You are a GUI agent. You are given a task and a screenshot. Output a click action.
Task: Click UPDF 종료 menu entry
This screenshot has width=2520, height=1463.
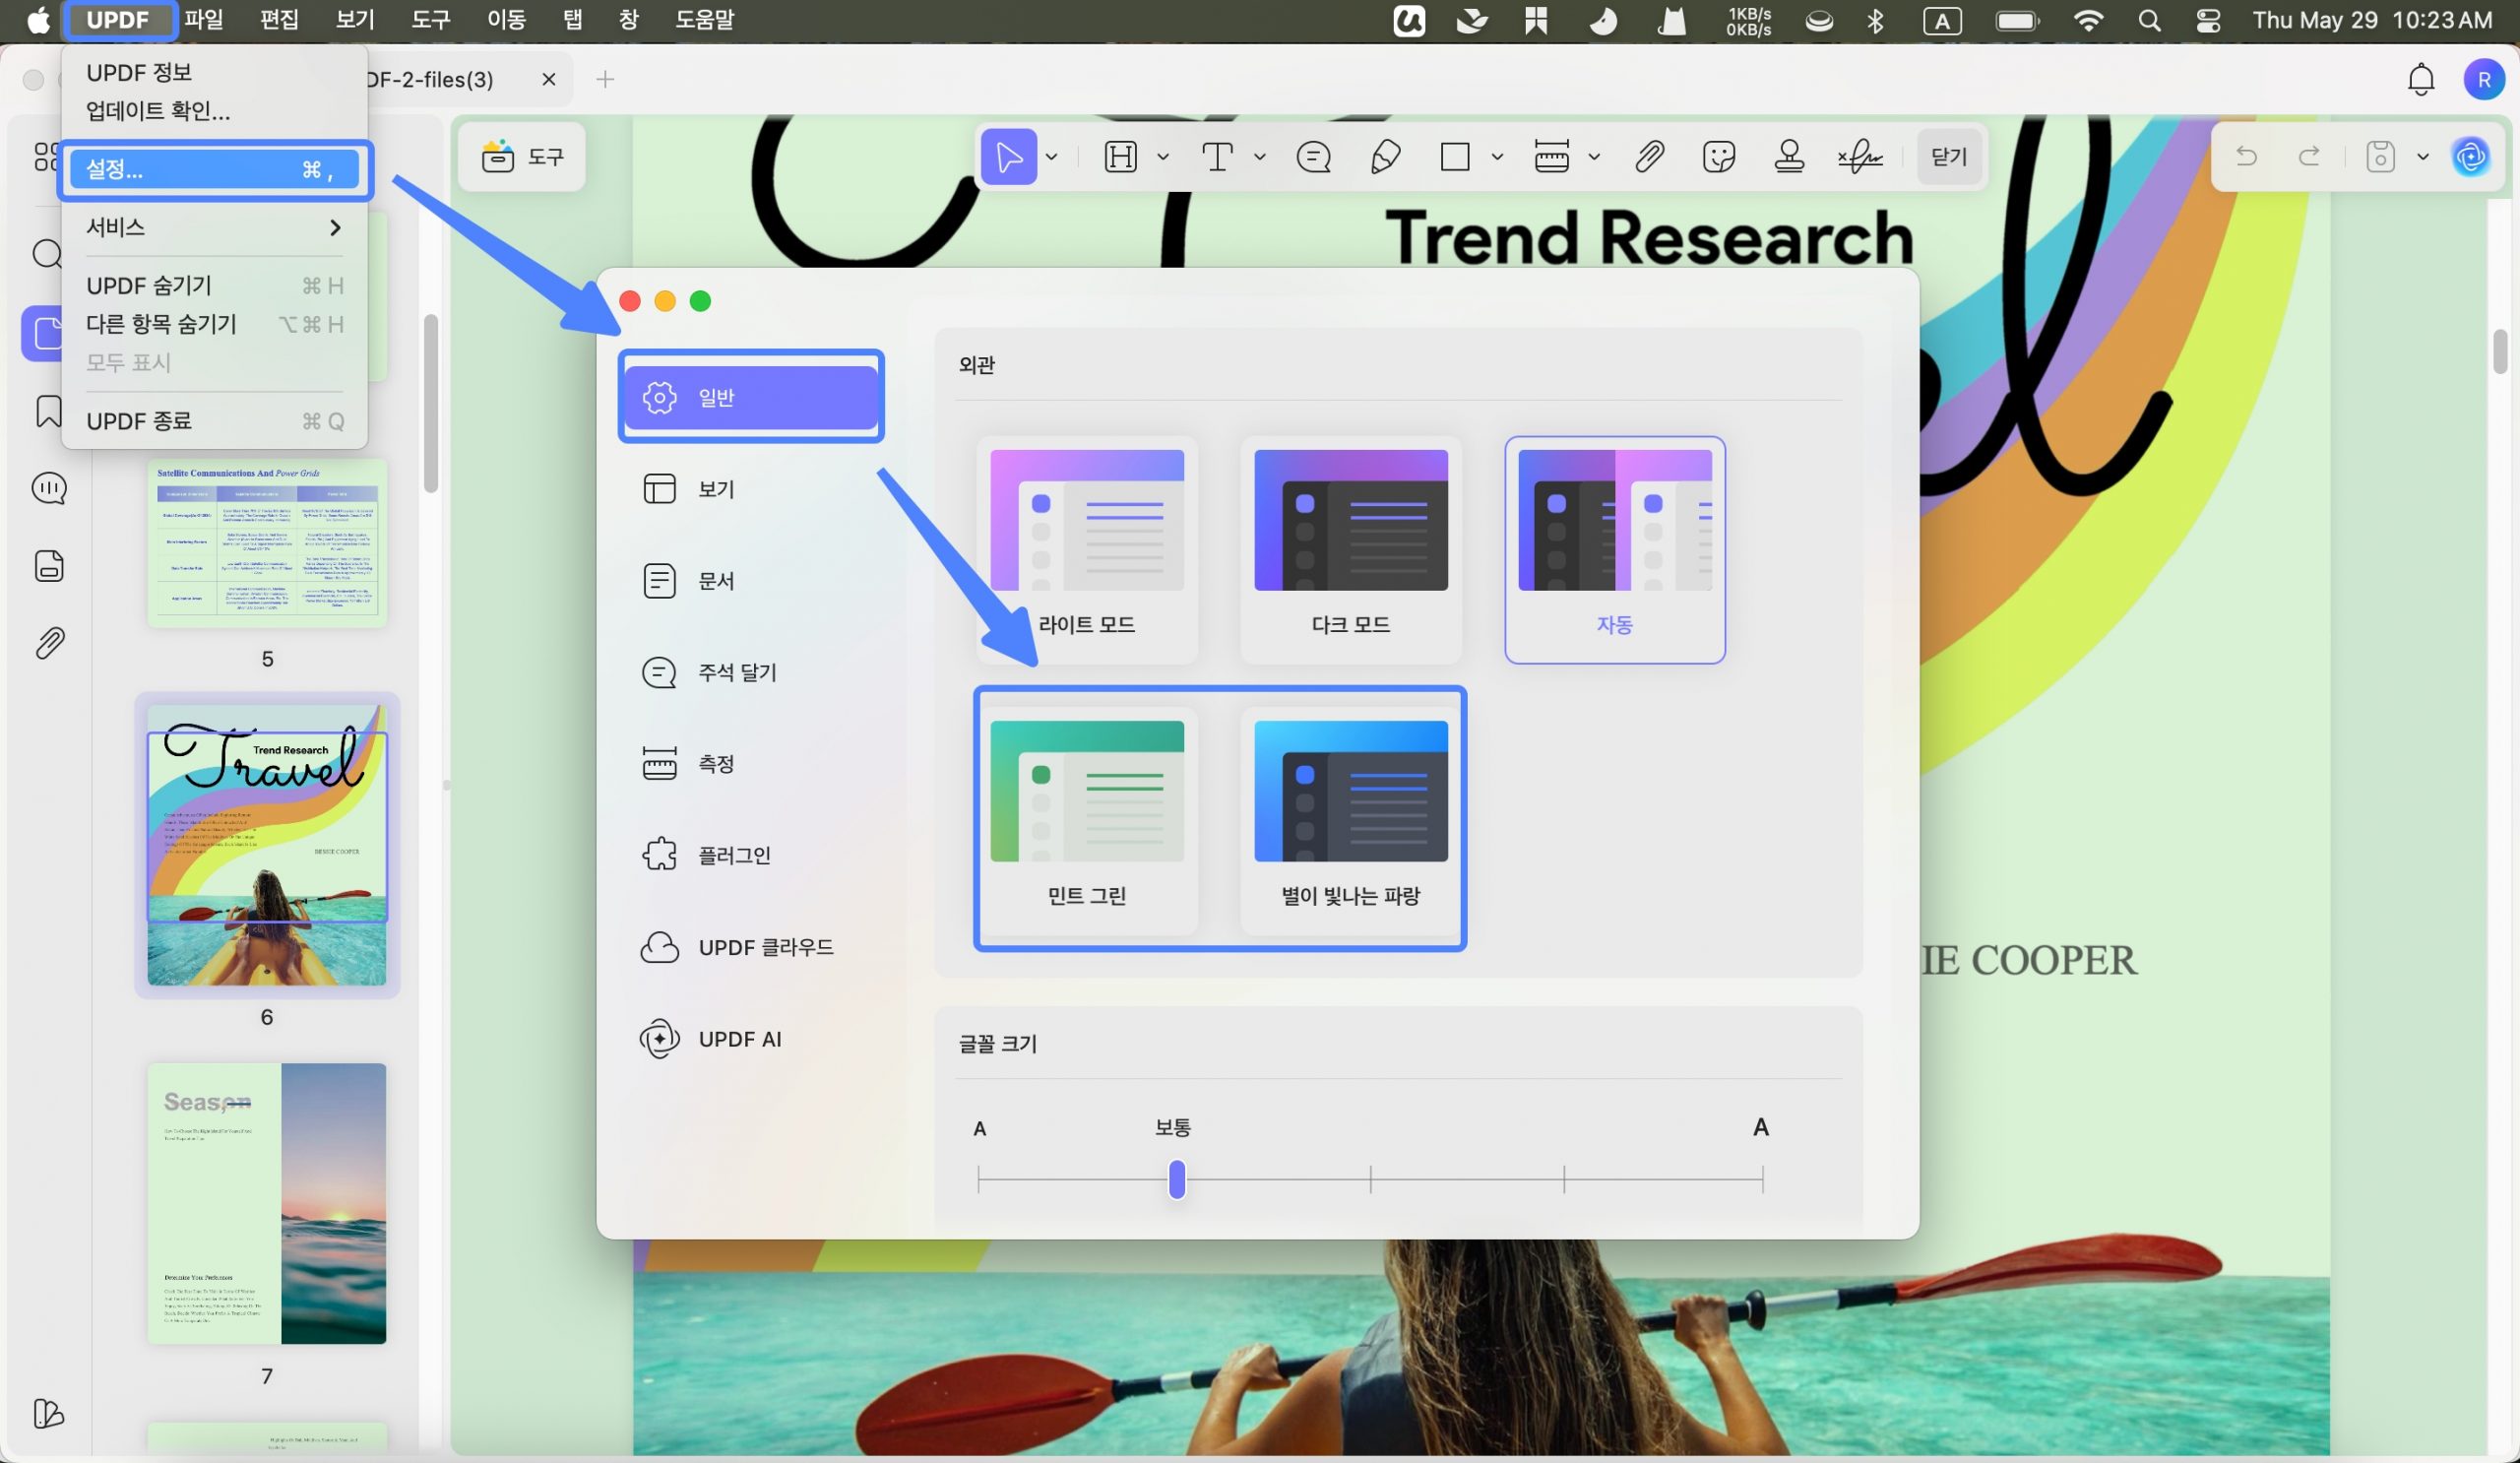tap(214, 421)
